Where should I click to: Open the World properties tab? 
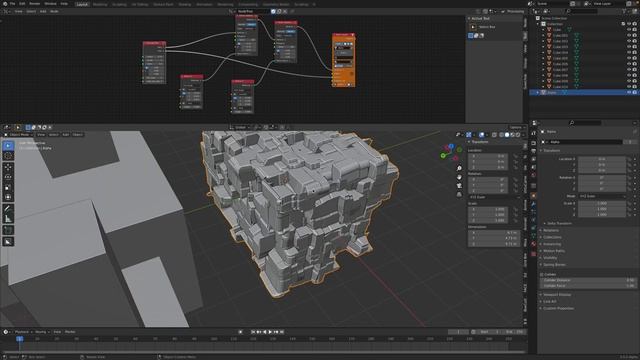pyautogui.click(x=533, y=176)
